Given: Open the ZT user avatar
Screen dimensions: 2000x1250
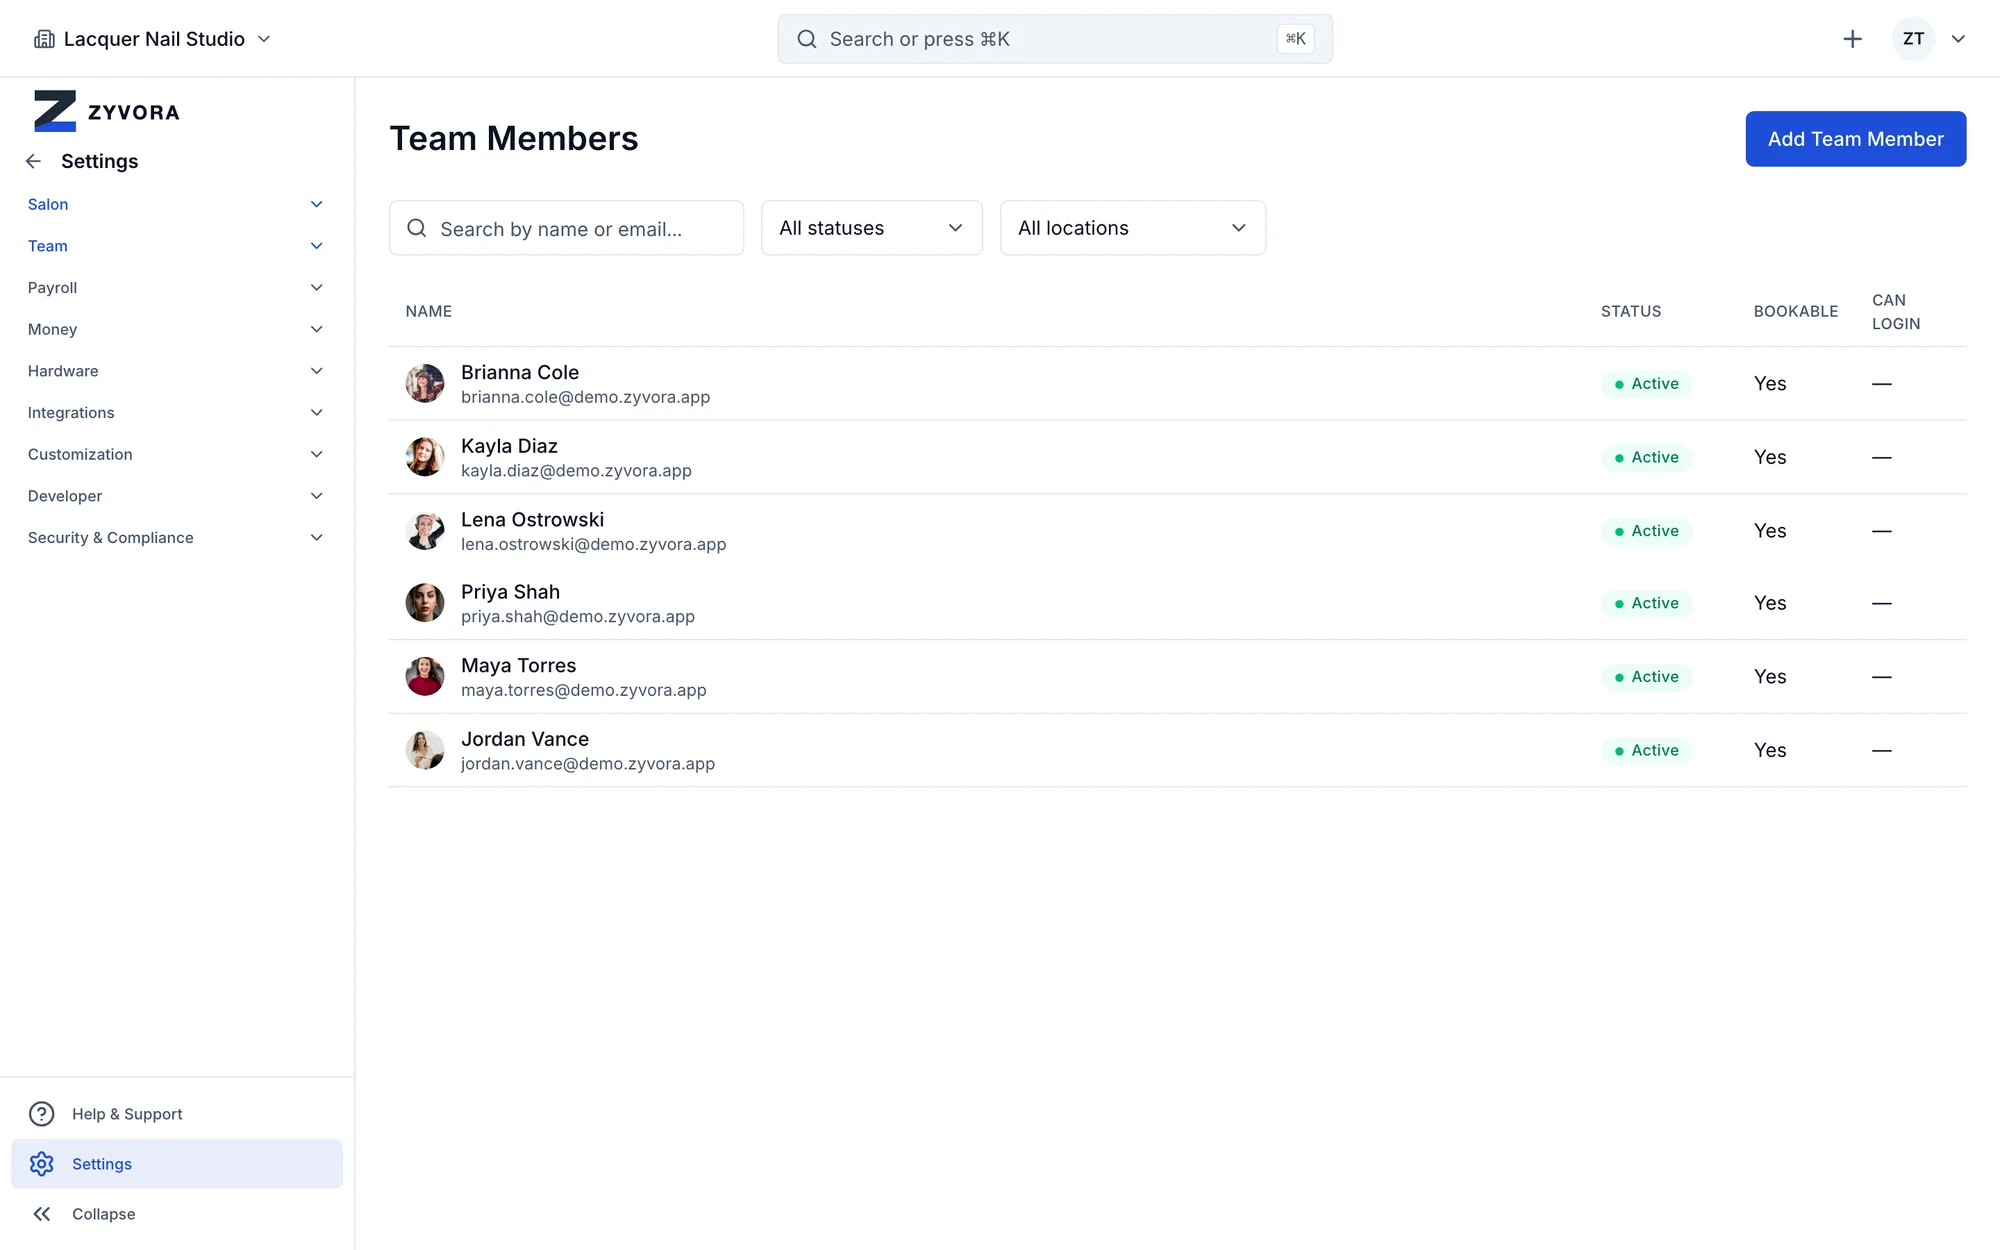Looking at the screenshot, I should [x=1913, y=39].
